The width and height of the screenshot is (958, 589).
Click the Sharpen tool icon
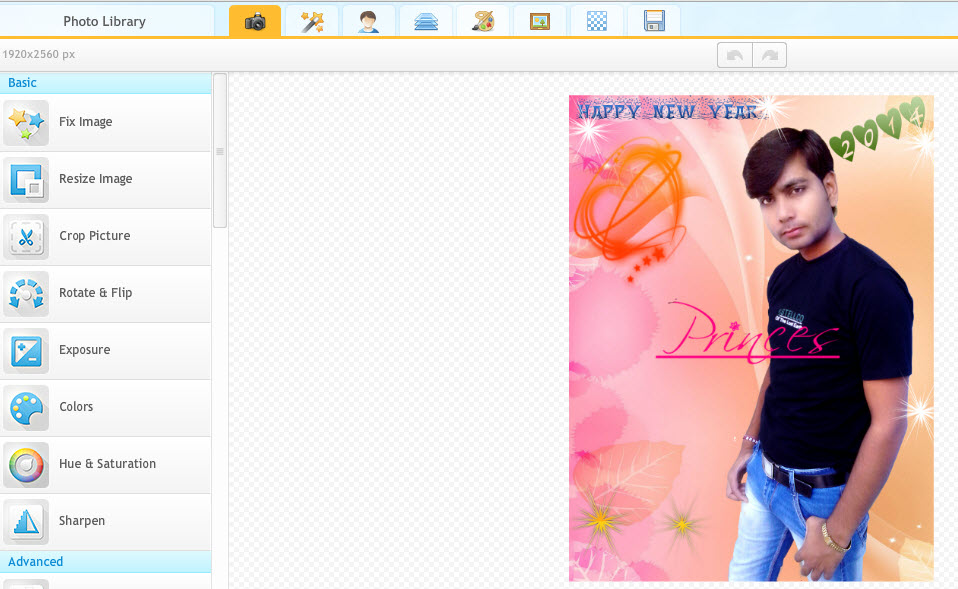click(x=26, y=522)
